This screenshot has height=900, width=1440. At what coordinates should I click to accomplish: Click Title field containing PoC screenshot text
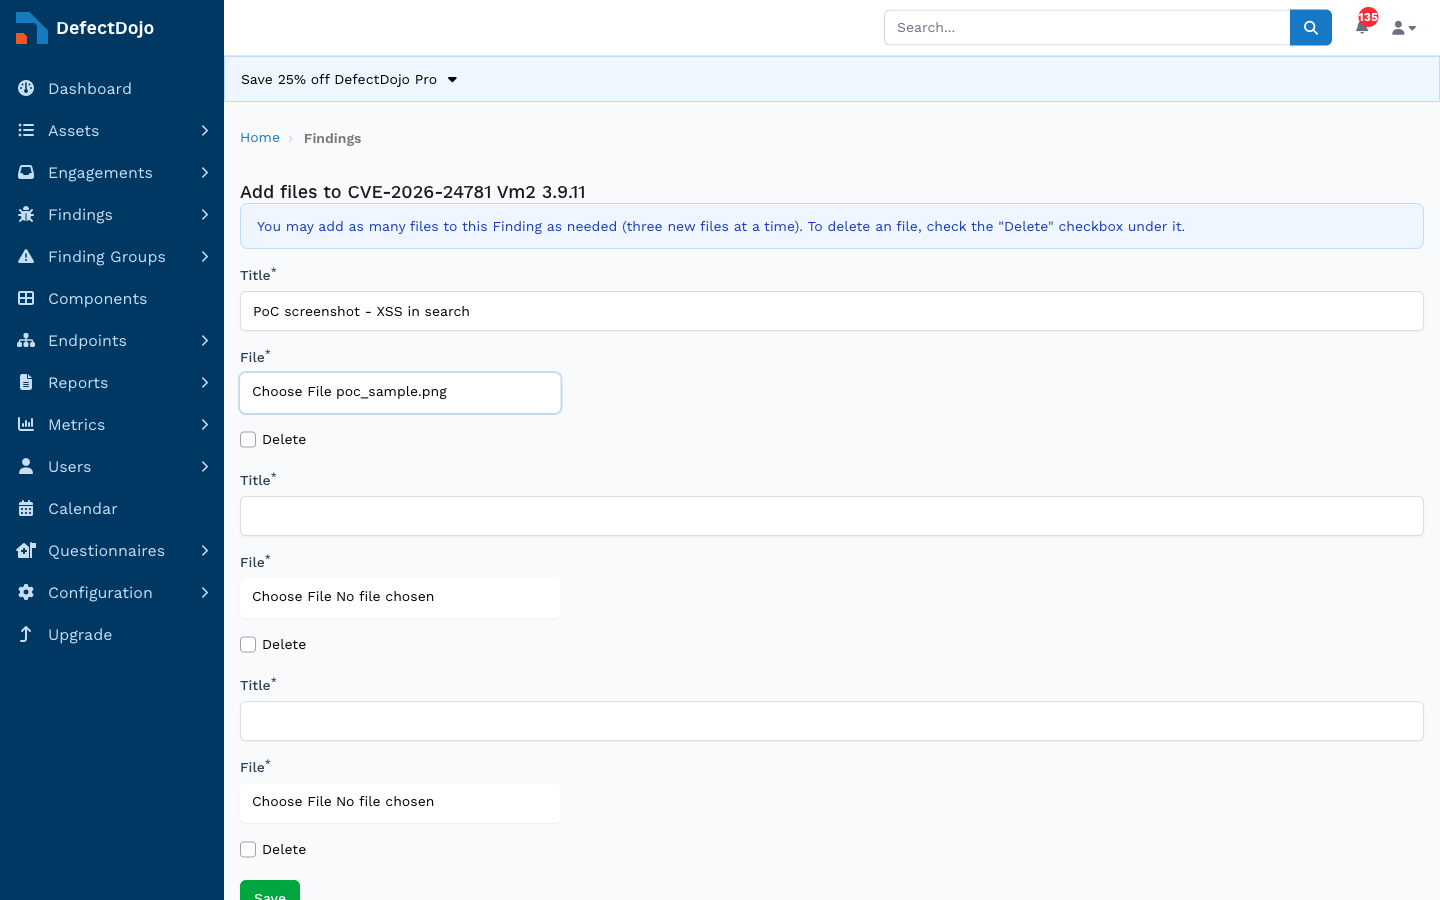tap(832, 311)
